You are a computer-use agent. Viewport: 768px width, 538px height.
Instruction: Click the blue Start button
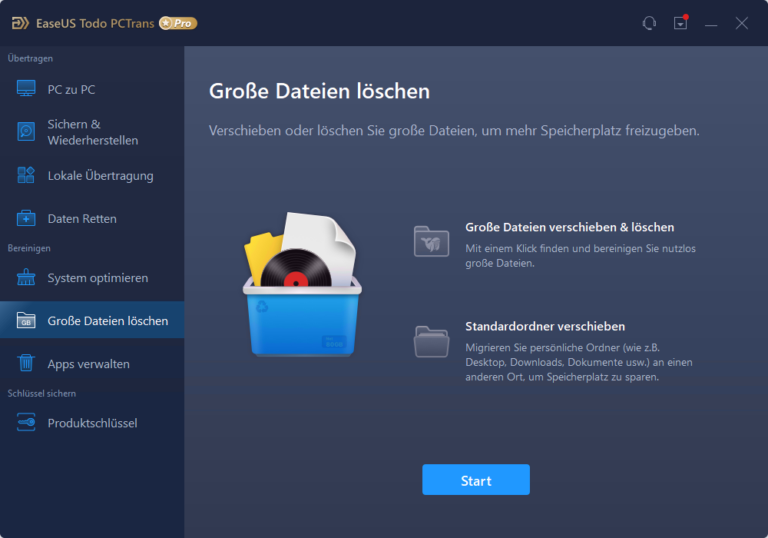[476, 480]
